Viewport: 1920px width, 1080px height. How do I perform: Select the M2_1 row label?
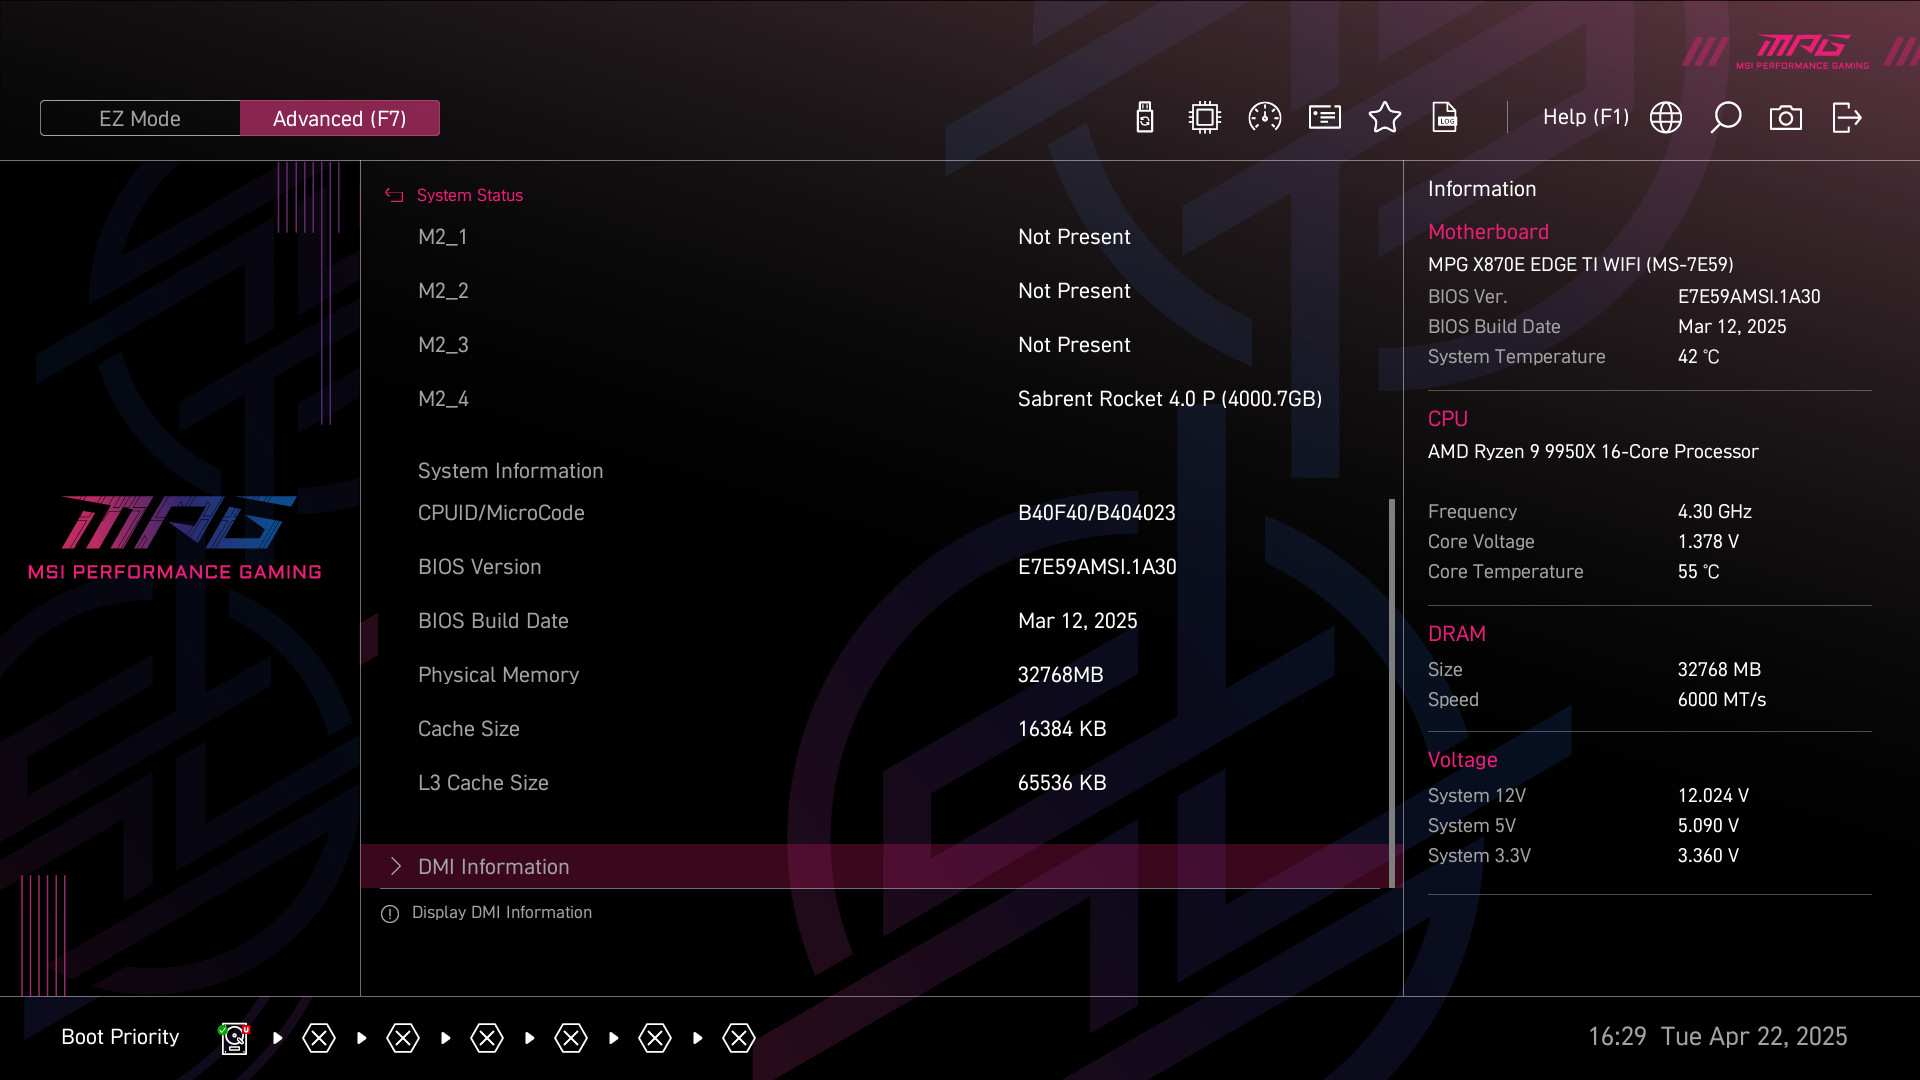click(x=443, y=237)
